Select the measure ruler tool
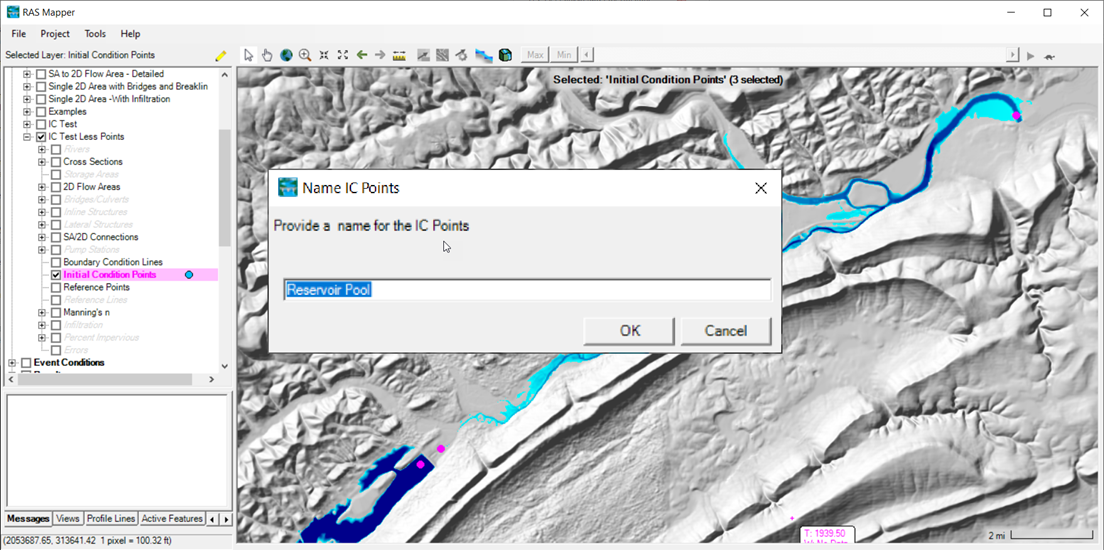 [399, 55]
